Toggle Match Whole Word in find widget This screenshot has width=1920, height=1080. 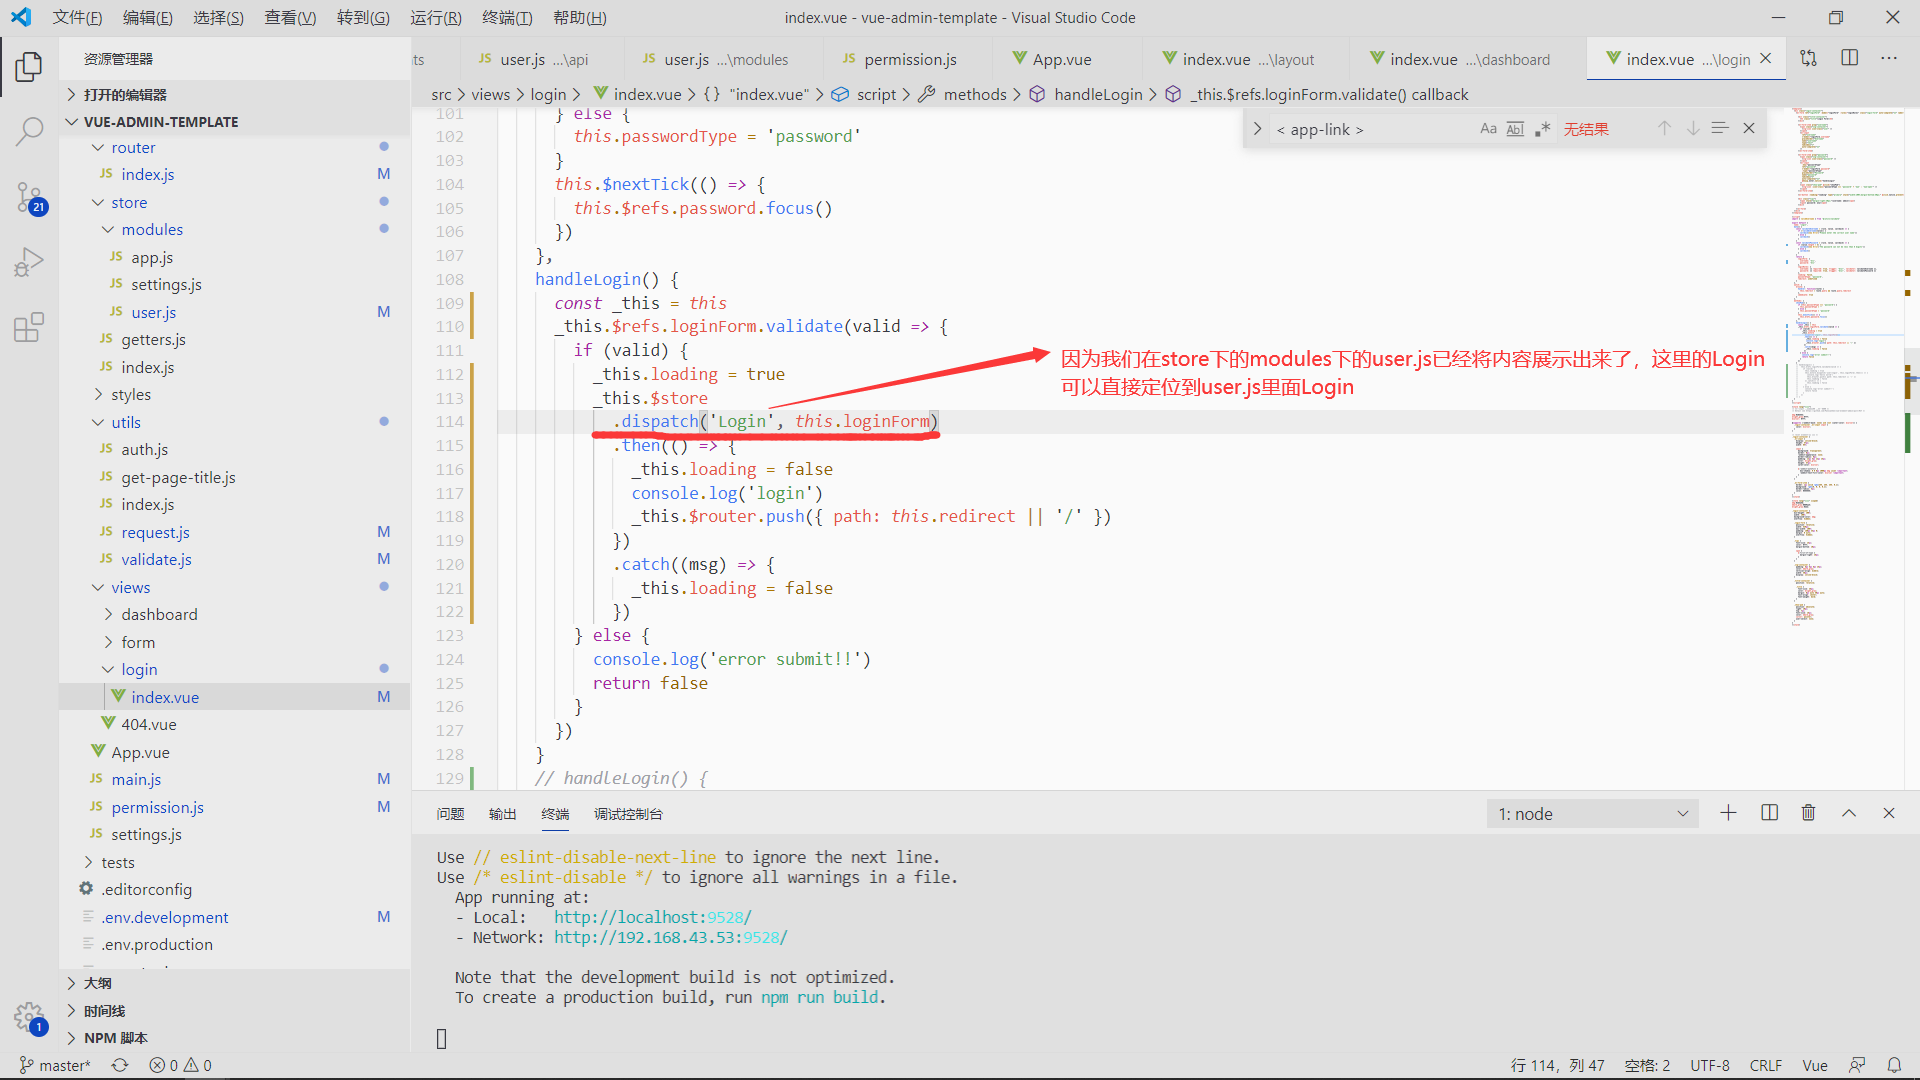[1515, 129]
